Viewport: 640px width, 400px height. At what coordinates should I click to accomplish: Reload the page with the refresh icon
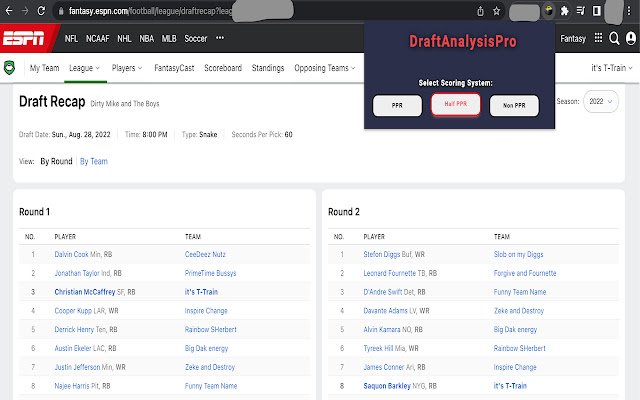pyautogui.click(x=41, y=11)
